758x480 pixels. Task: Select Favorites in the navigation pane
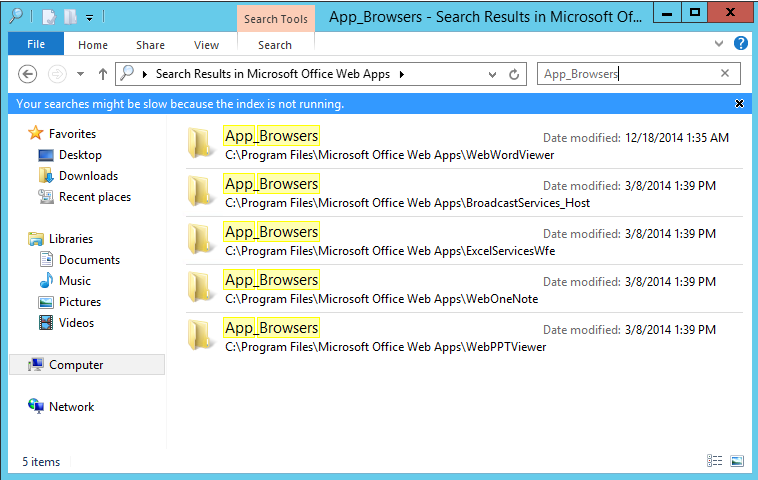click(72, 133)
